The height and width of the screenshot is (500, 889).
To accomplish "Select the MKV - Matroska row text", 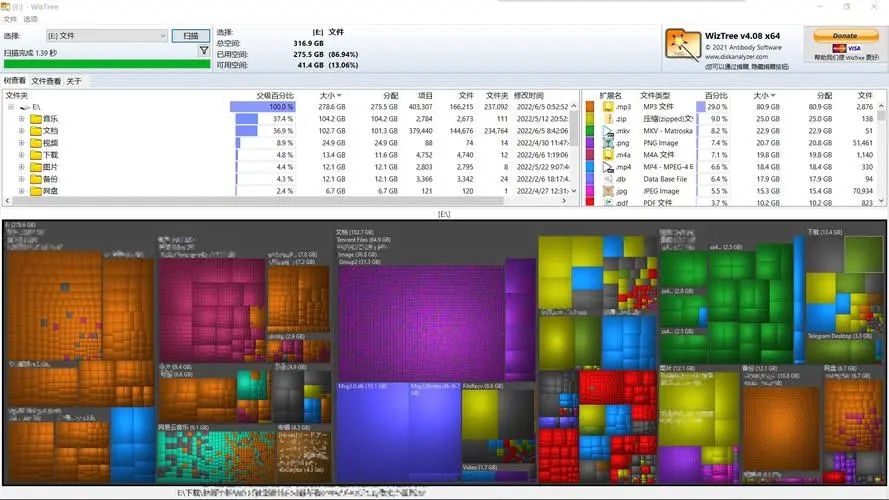I will pyautogui.click(x=668, y=131).
